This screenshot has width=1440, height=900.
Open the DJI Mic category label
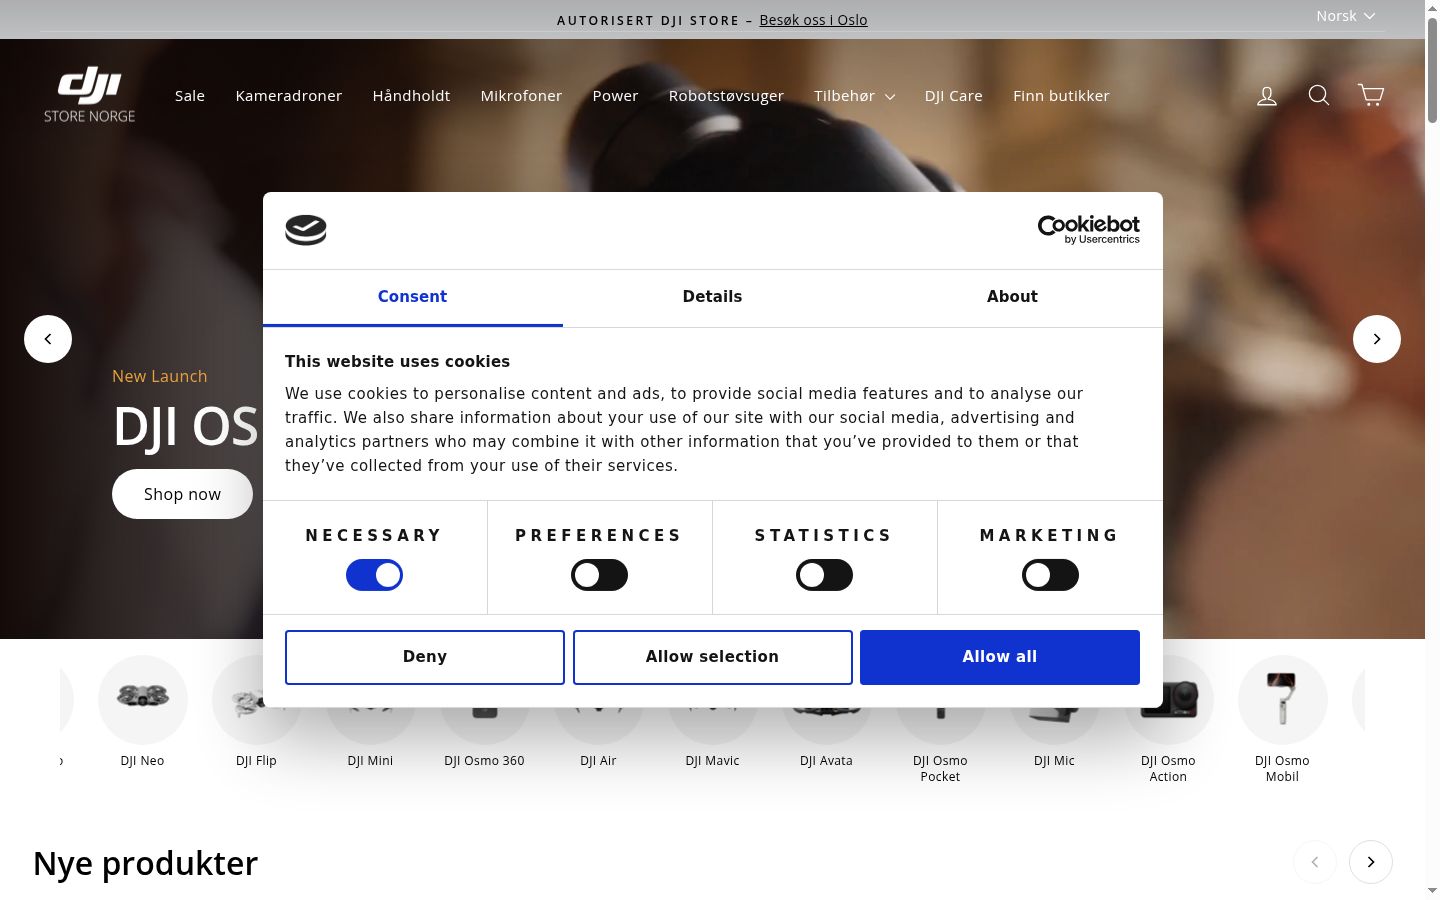coord(1054,761)
